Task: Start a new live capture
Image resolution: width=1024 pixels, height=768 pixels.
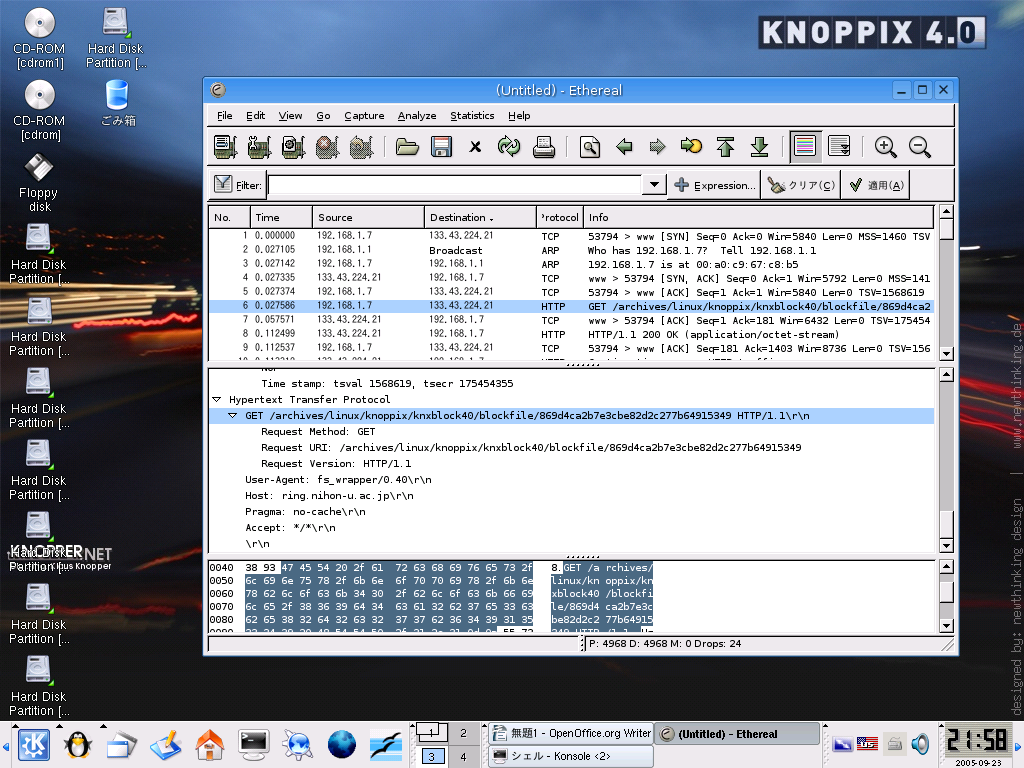Action: [x=293, y=146]
